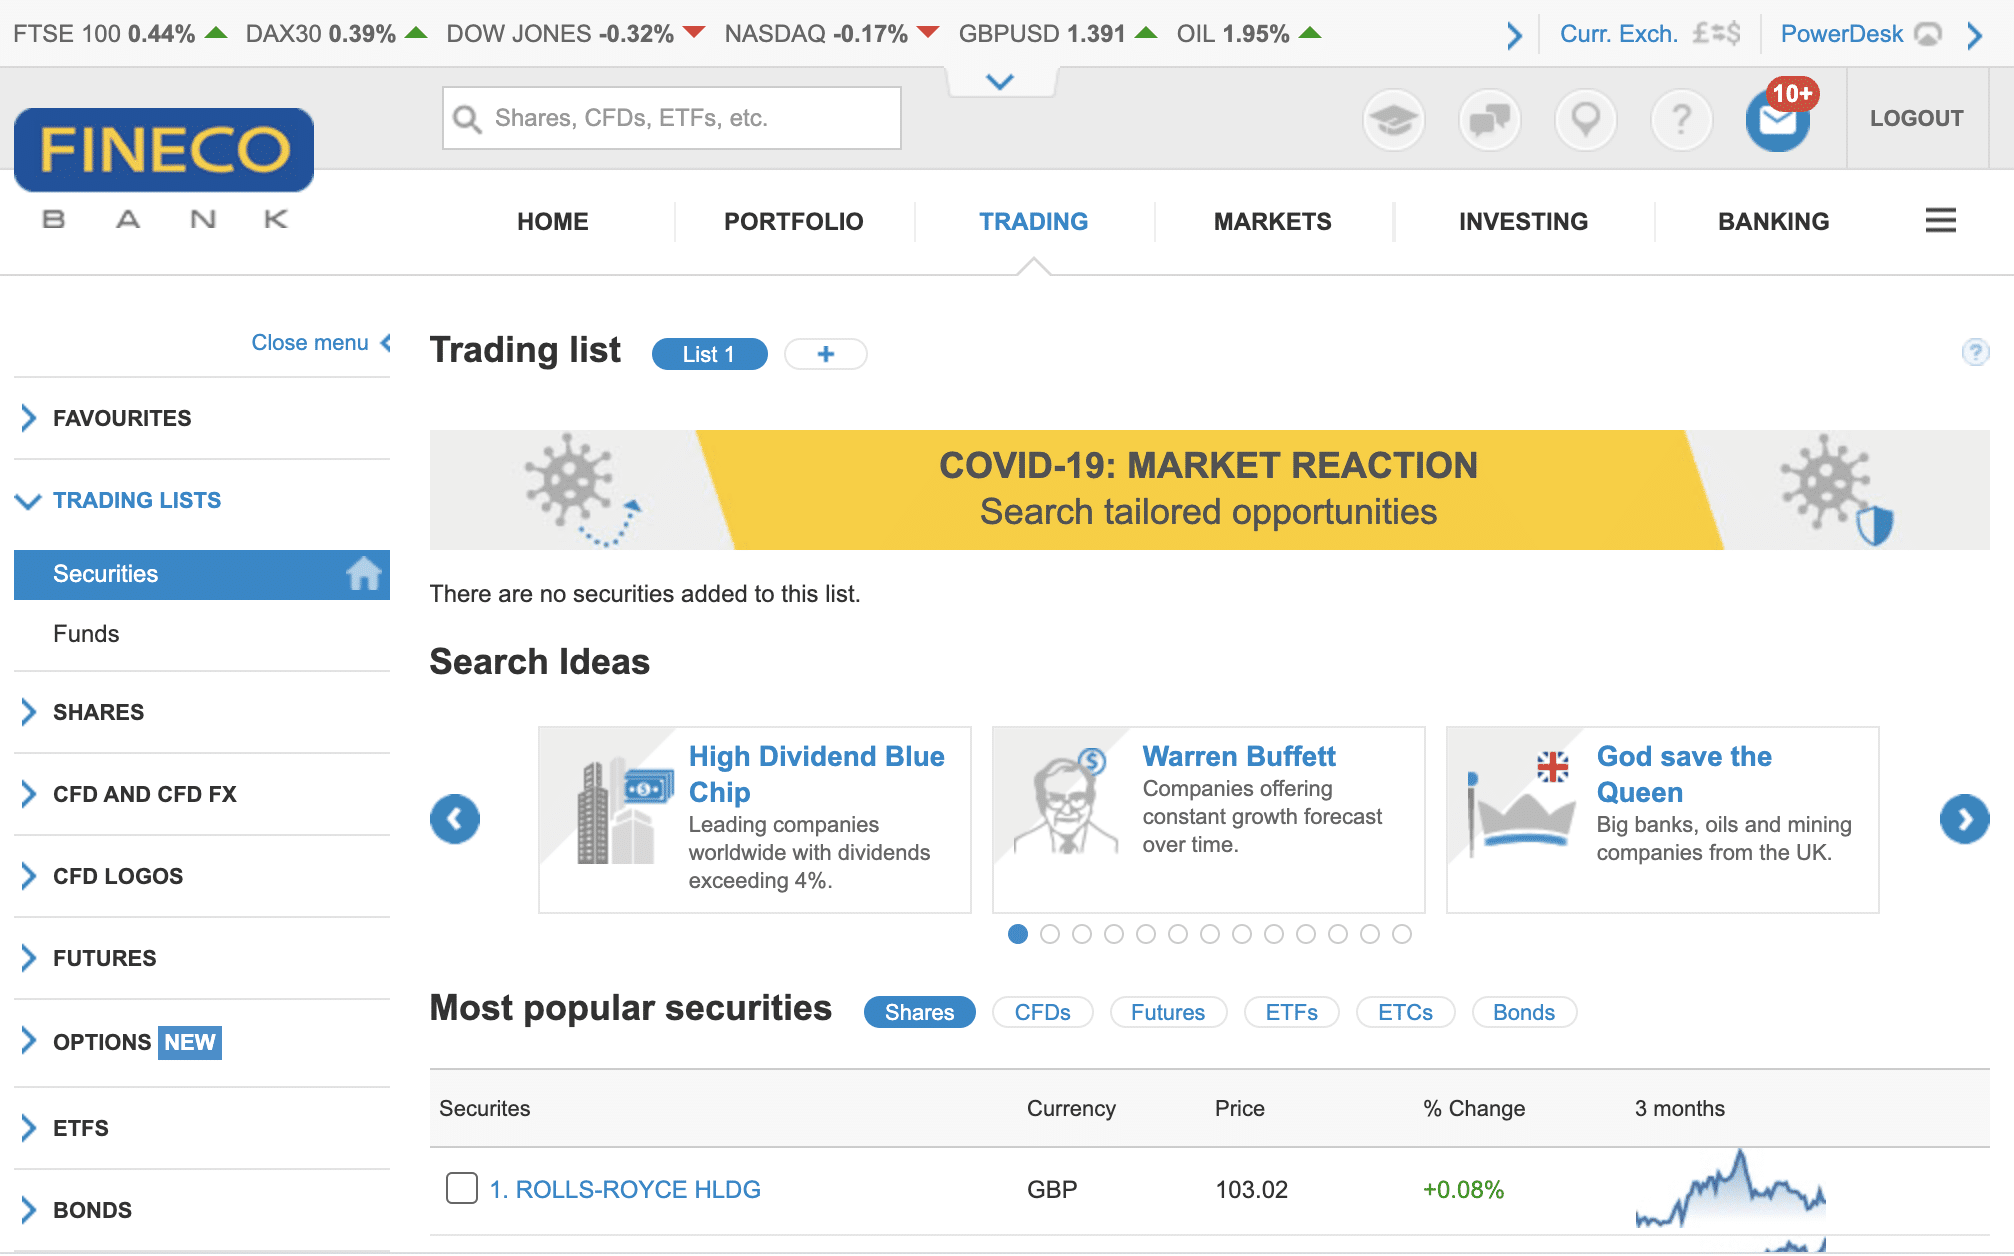This screenshot has width=2014, height=1256.
Task: Open the Rolls-Royce 3 months sparkline chart
Action: pos(1730,1189)
